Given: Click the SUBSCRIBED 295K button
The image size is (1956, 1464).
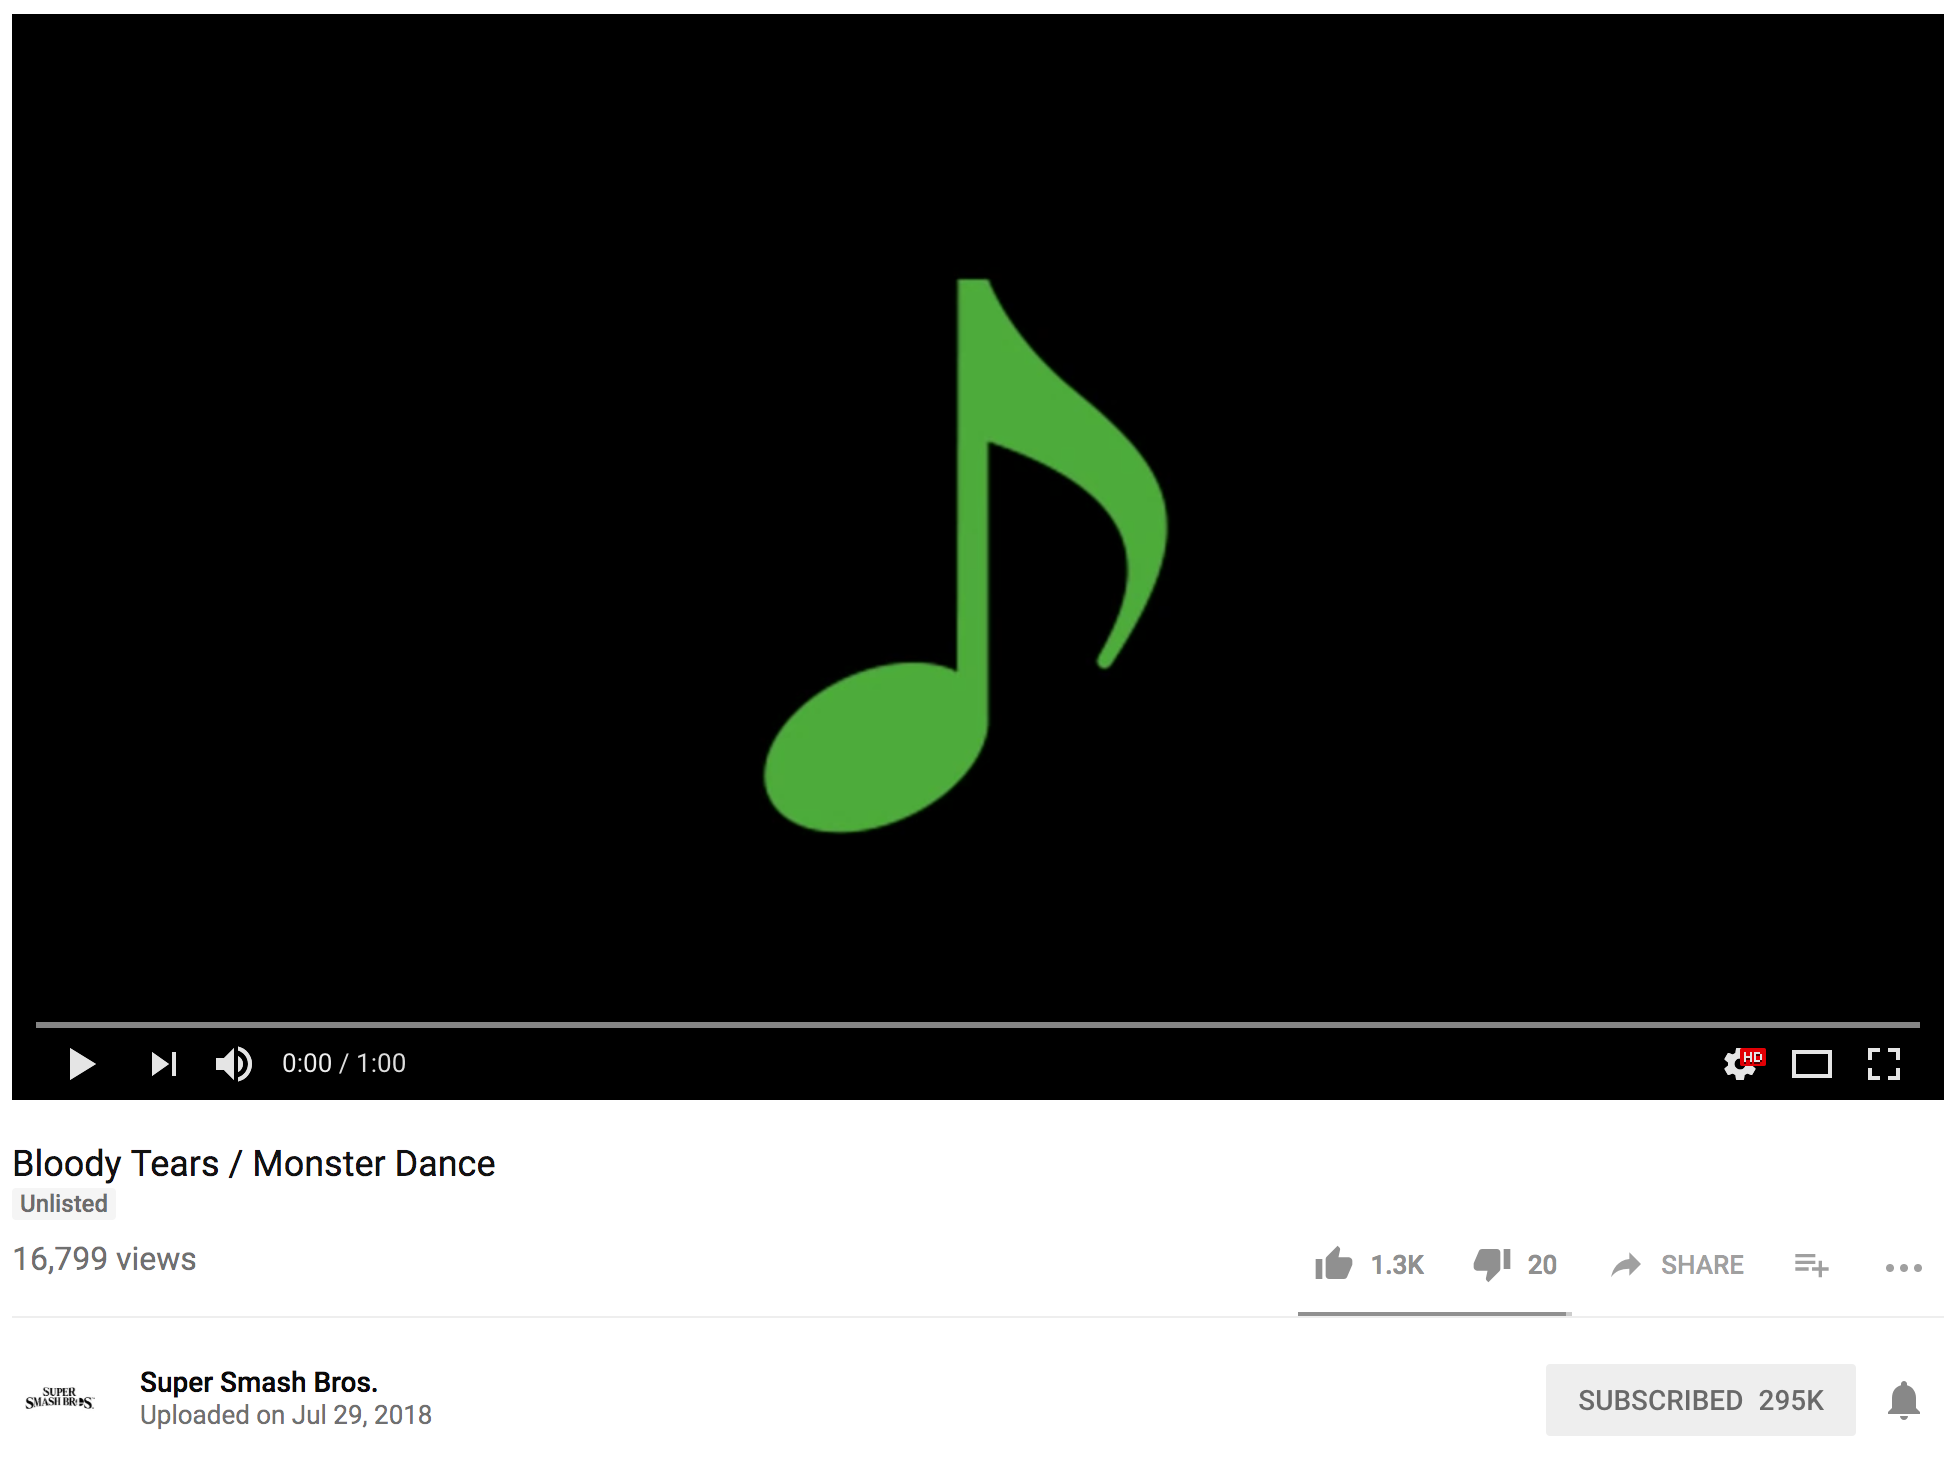Looking at the screenshot, I should 1700,1400.
